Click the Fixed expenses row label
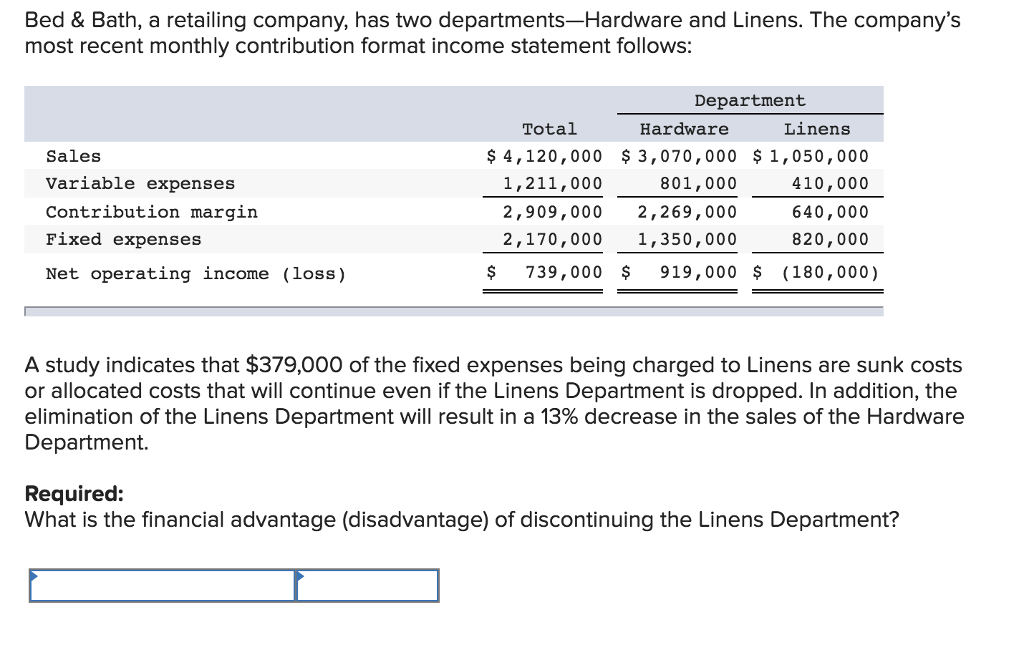Viewport: 1024px width, 660px height. [x=123, y=240]
